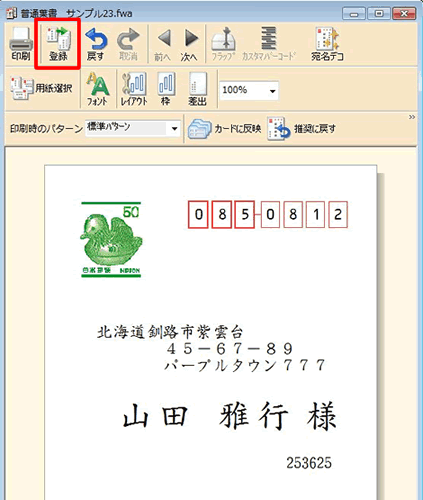
Task: Click the 差出 sender icon
Action: click(x=197, y=89)
